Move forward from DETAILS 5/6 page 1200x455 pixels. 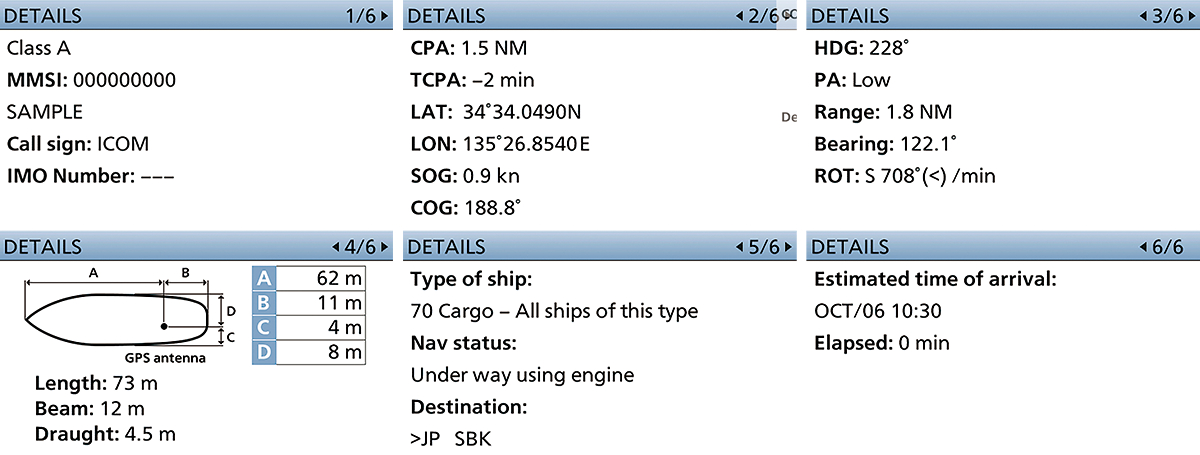pos(788,247)
